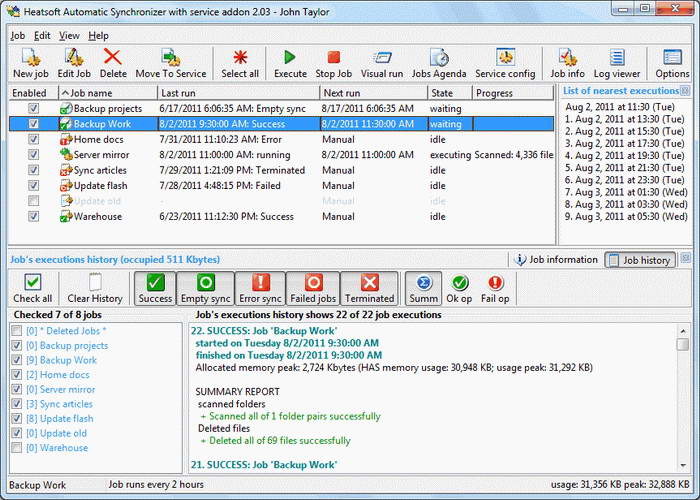Uncheck Enabled for Warehouse job row
Image resolution: width=700 pixels, height=500 pixels.
coord(33,216)
